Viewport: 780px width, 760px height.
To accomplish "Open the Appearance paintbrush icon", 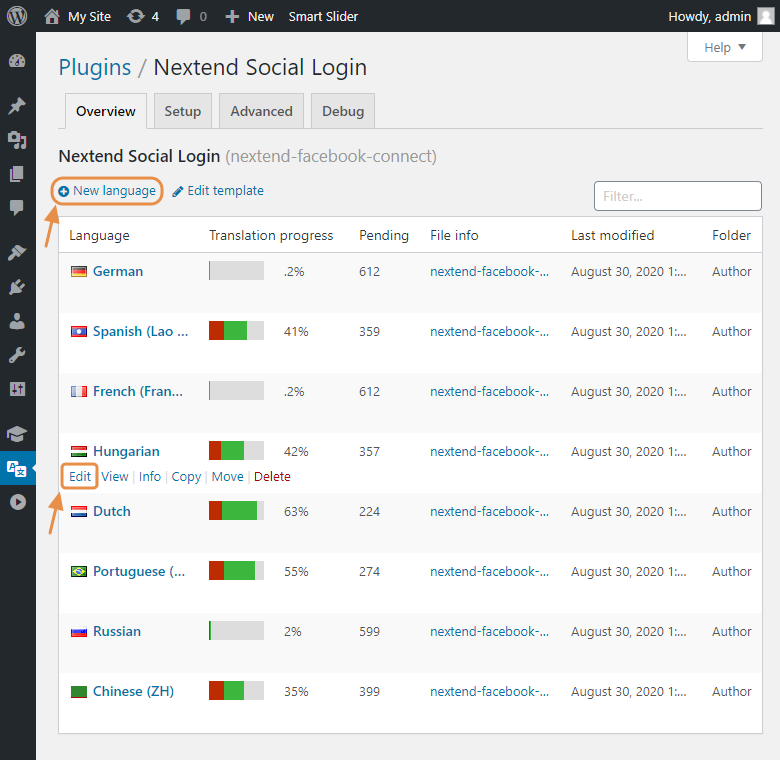I will (x=17, y=254).
